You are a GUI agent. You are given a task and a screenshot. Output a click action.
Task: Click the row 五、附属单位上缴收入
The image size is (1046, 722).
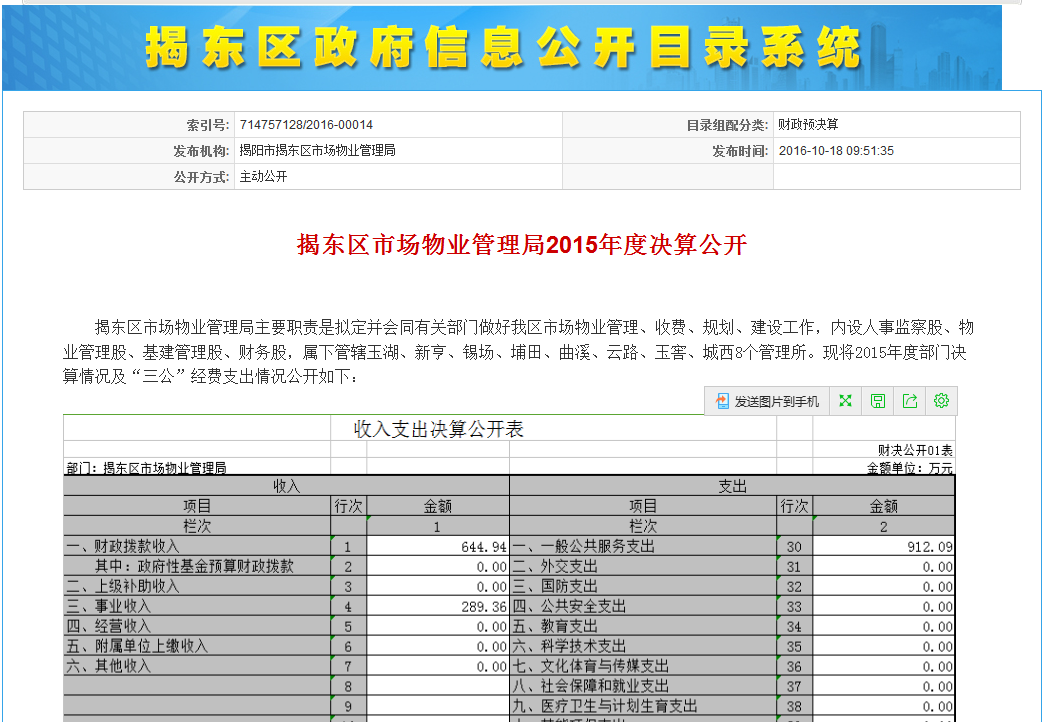(137, 647)
